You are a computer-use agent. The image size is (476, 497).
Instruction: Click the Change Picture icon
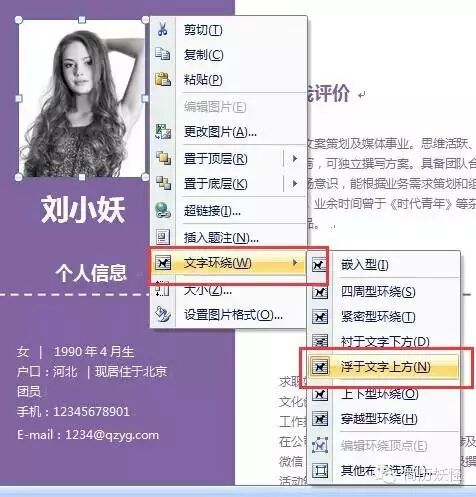click(x=163, y=131)
